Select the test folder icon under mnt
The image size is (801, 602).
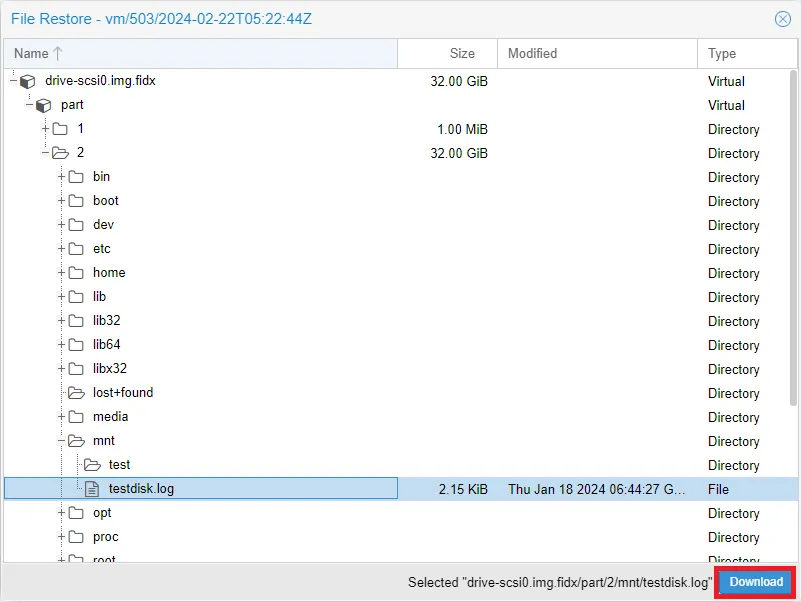tap(92, 465)
